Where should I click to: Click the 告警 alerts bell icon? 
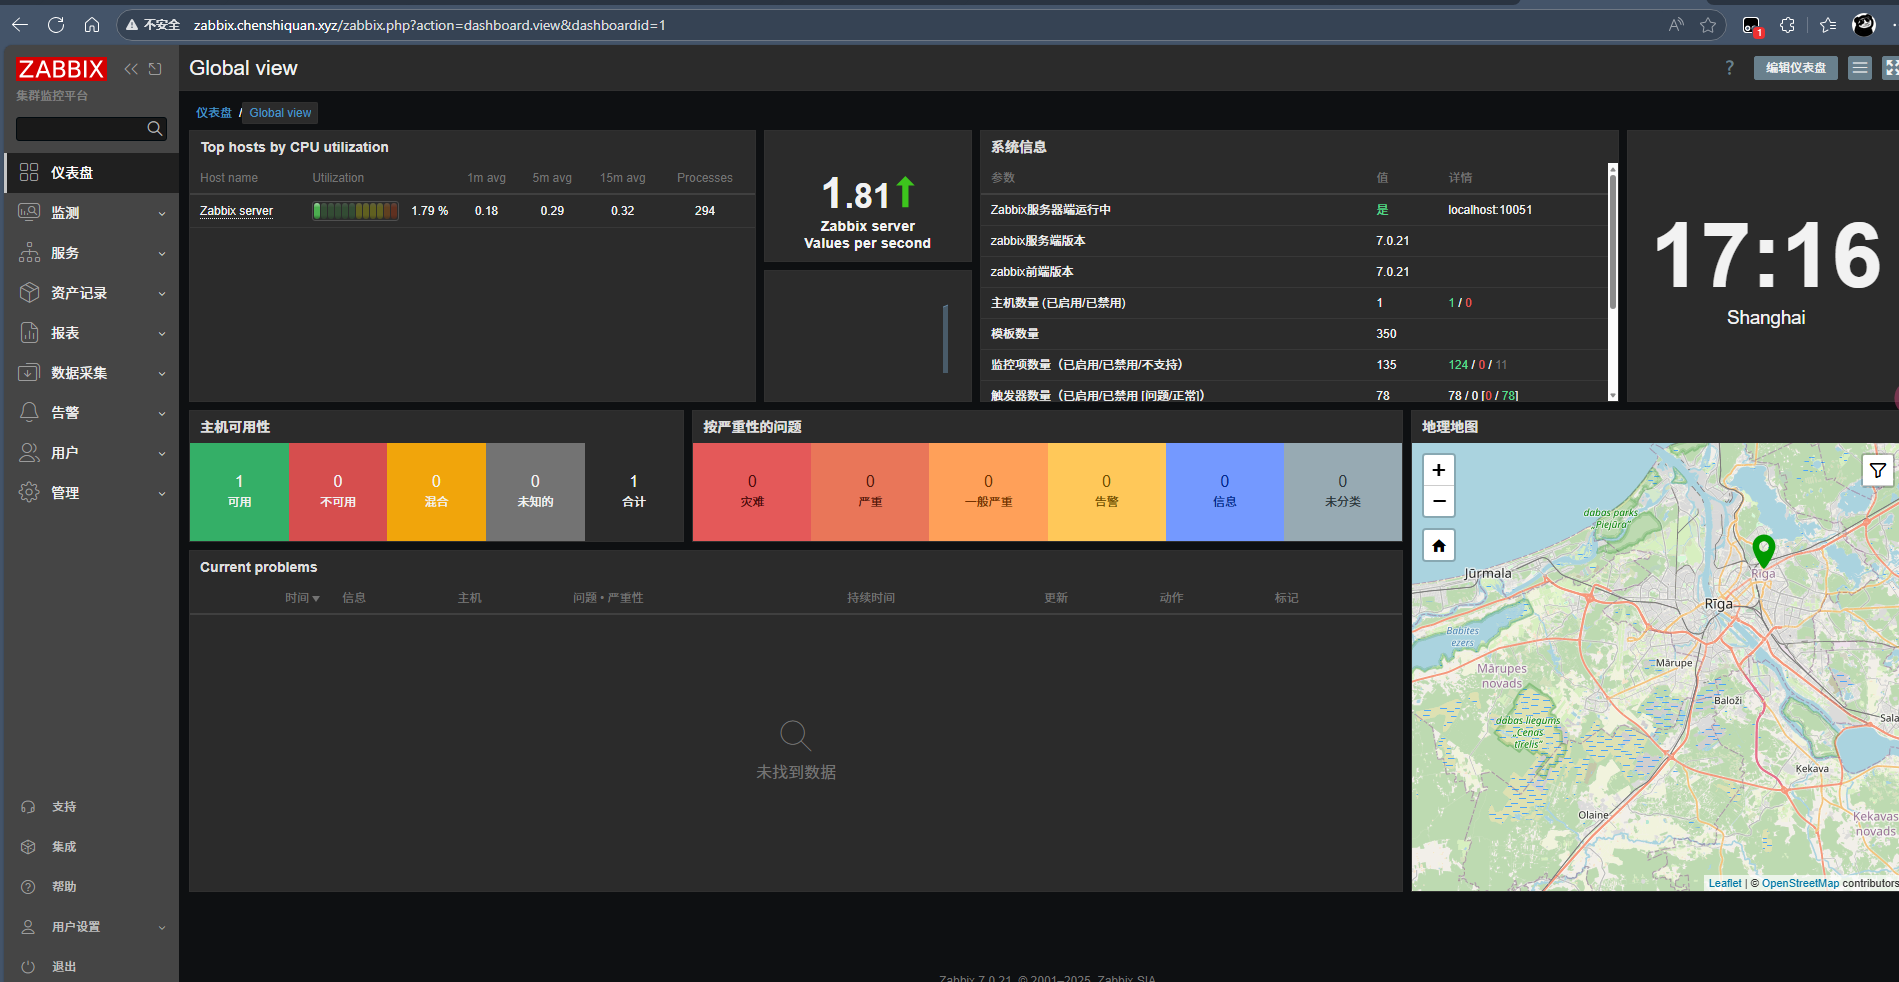29,412
